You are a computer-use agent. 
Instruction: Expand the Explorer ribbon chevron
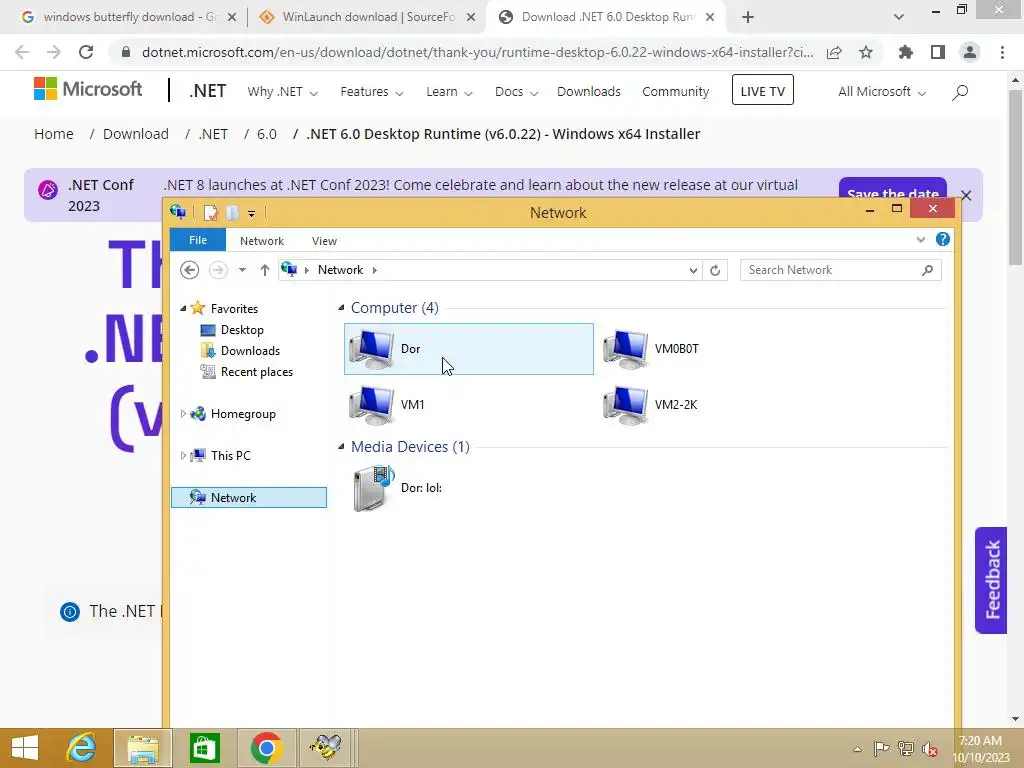point(921,240)
